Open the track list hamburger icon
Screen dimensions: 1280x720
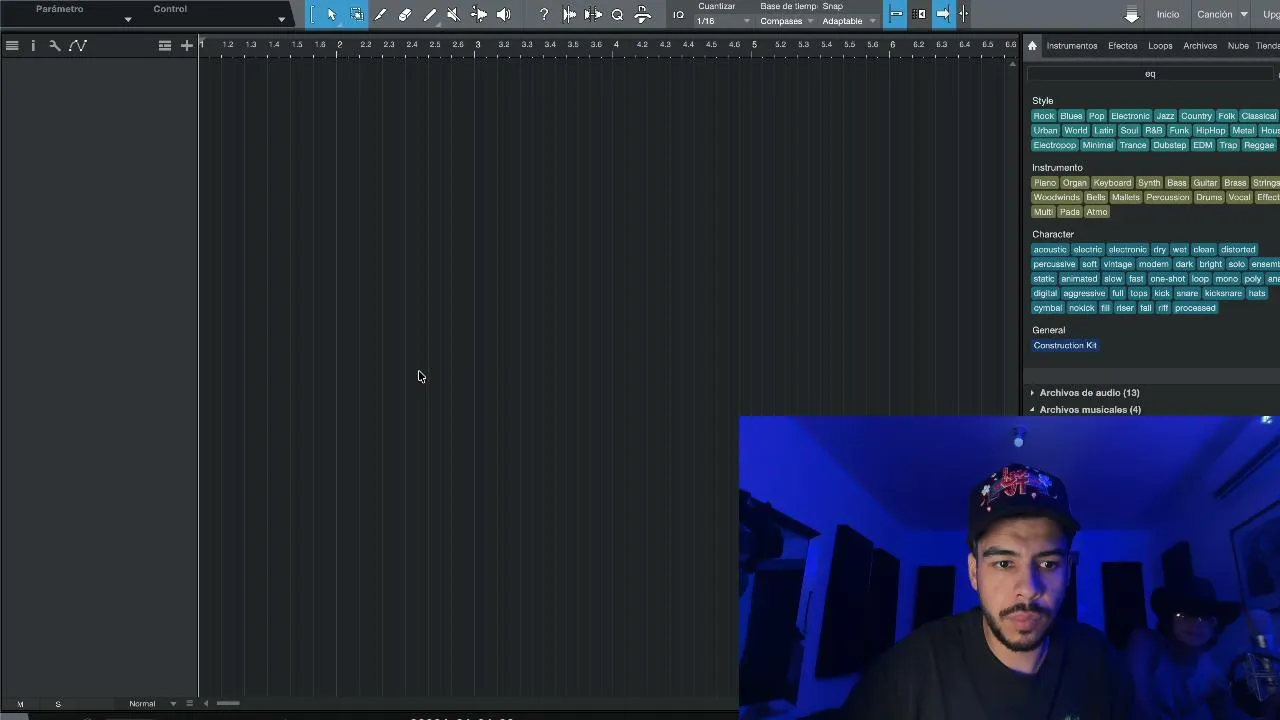point(12,45)
